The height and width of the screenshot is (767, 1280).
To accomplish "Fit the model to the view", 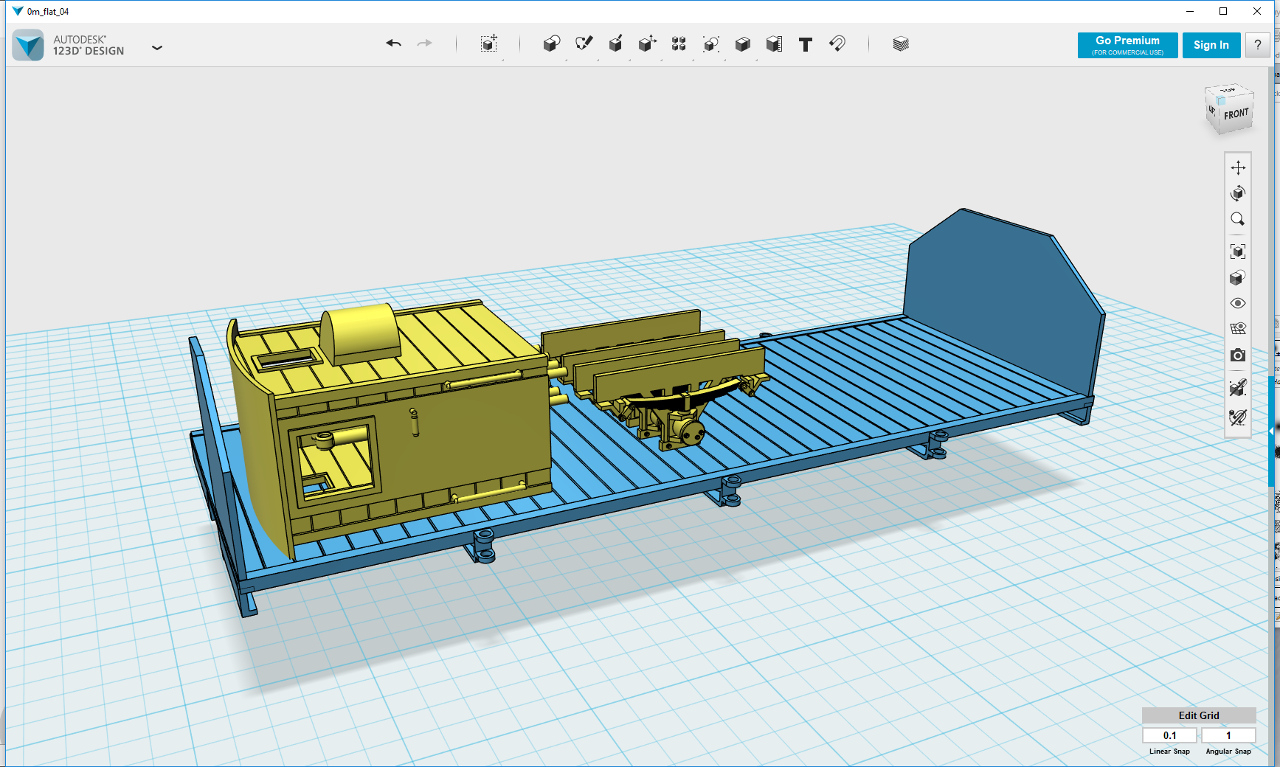I will tap(1238, 251).
